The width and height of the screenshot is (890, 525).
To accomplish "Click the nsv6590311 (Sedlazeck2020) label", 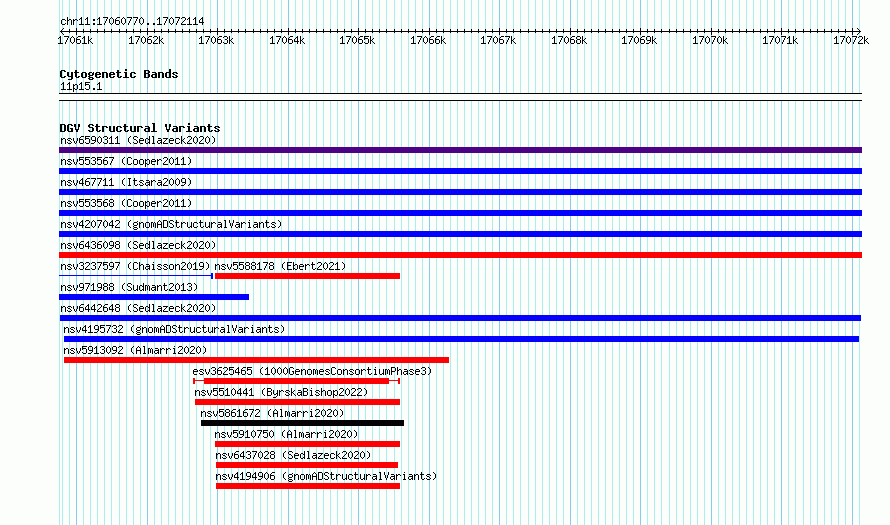I will (138, 140).
